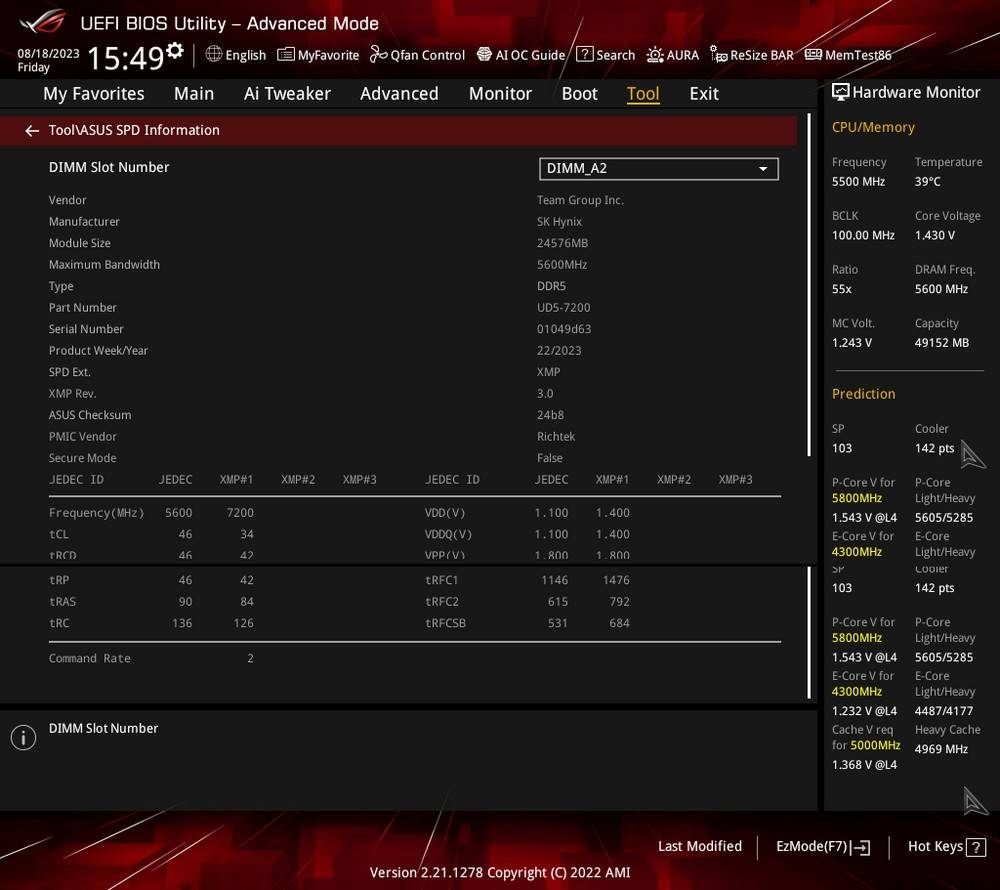Click the Search label in top bar
Screen dimensions: 1000x890
615,55
